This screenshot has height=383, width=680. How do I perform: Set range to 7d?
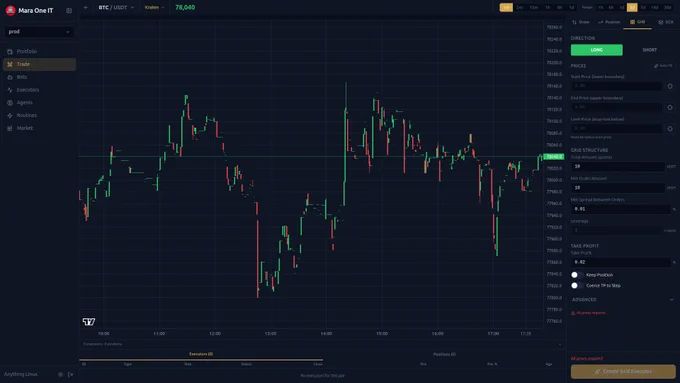643,7
